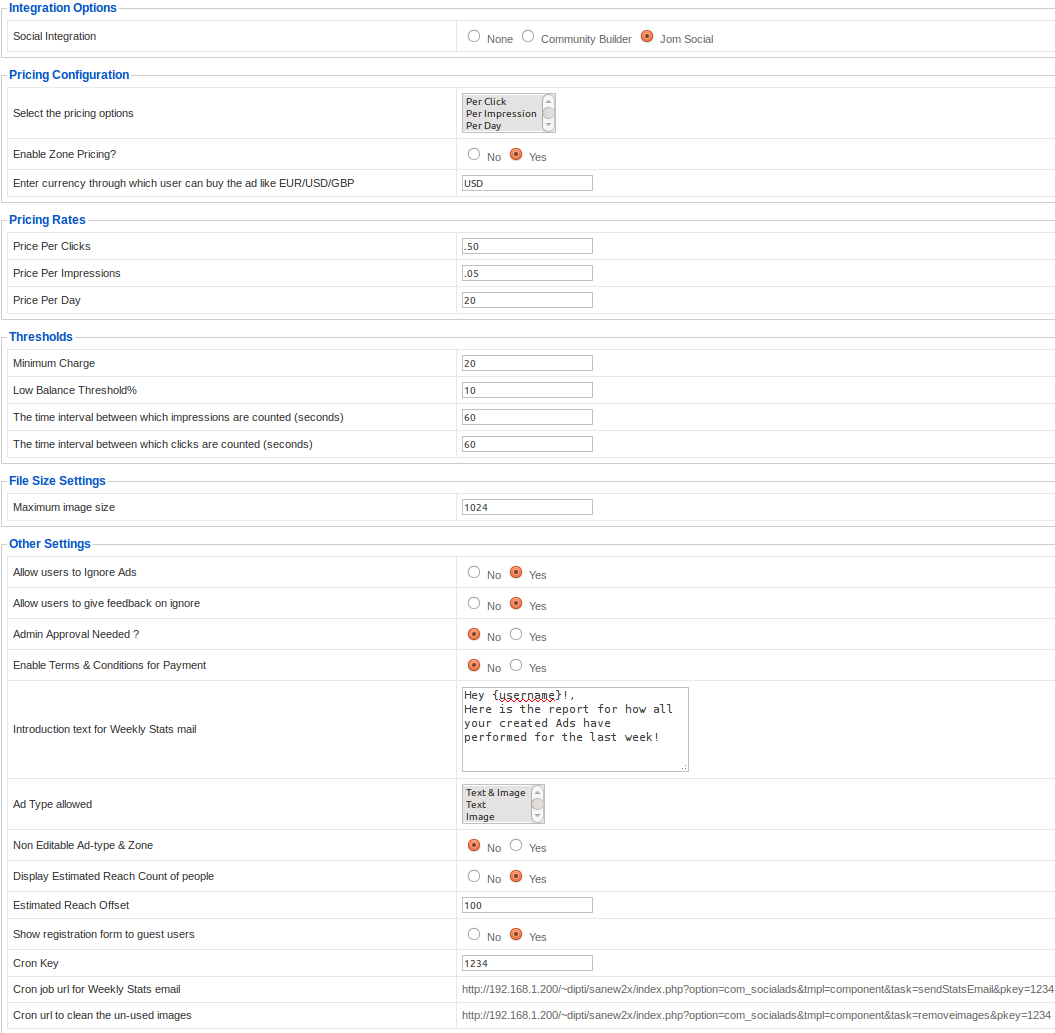Click the up scroll arrow on Ad Type list
1055x1033 pixels.
point(535,792)
